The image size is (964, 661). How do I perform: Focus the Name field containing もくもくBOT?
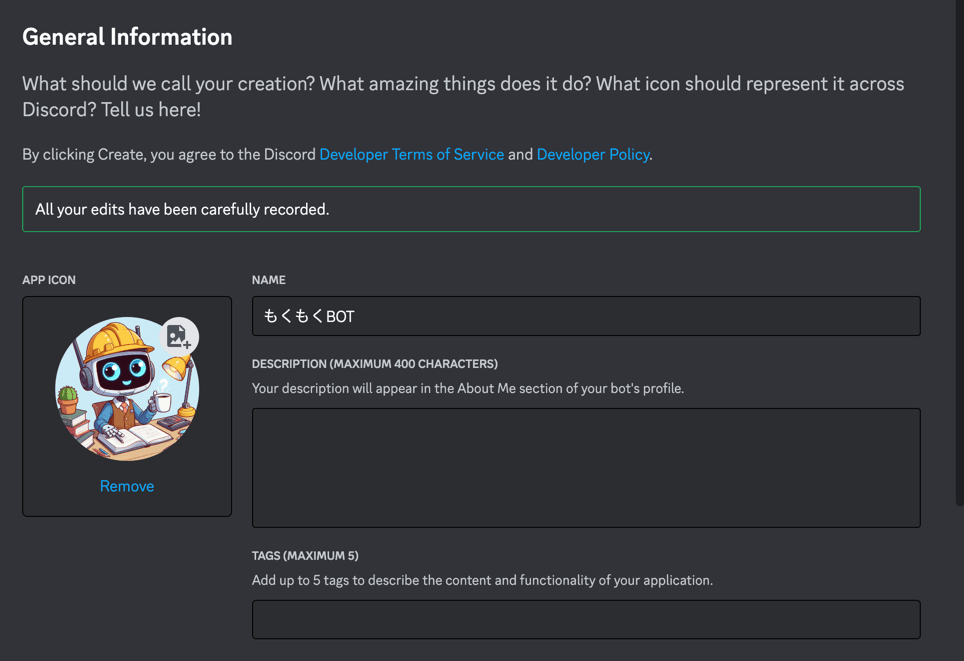[x=586, y=316]
